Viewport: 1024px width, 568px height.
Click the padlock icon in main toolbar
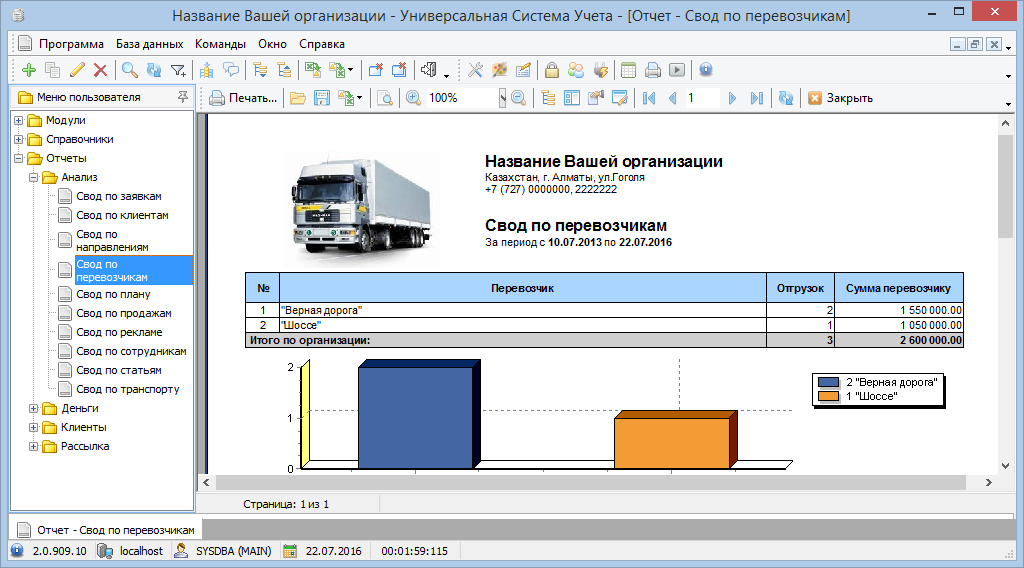click(x=551, y=70)
